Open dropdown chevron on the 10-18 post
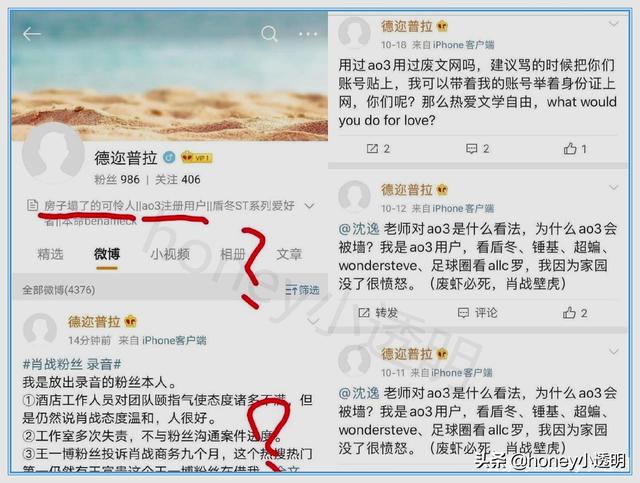The height and width of the screenshot is (483, 640). pos(613,24)
